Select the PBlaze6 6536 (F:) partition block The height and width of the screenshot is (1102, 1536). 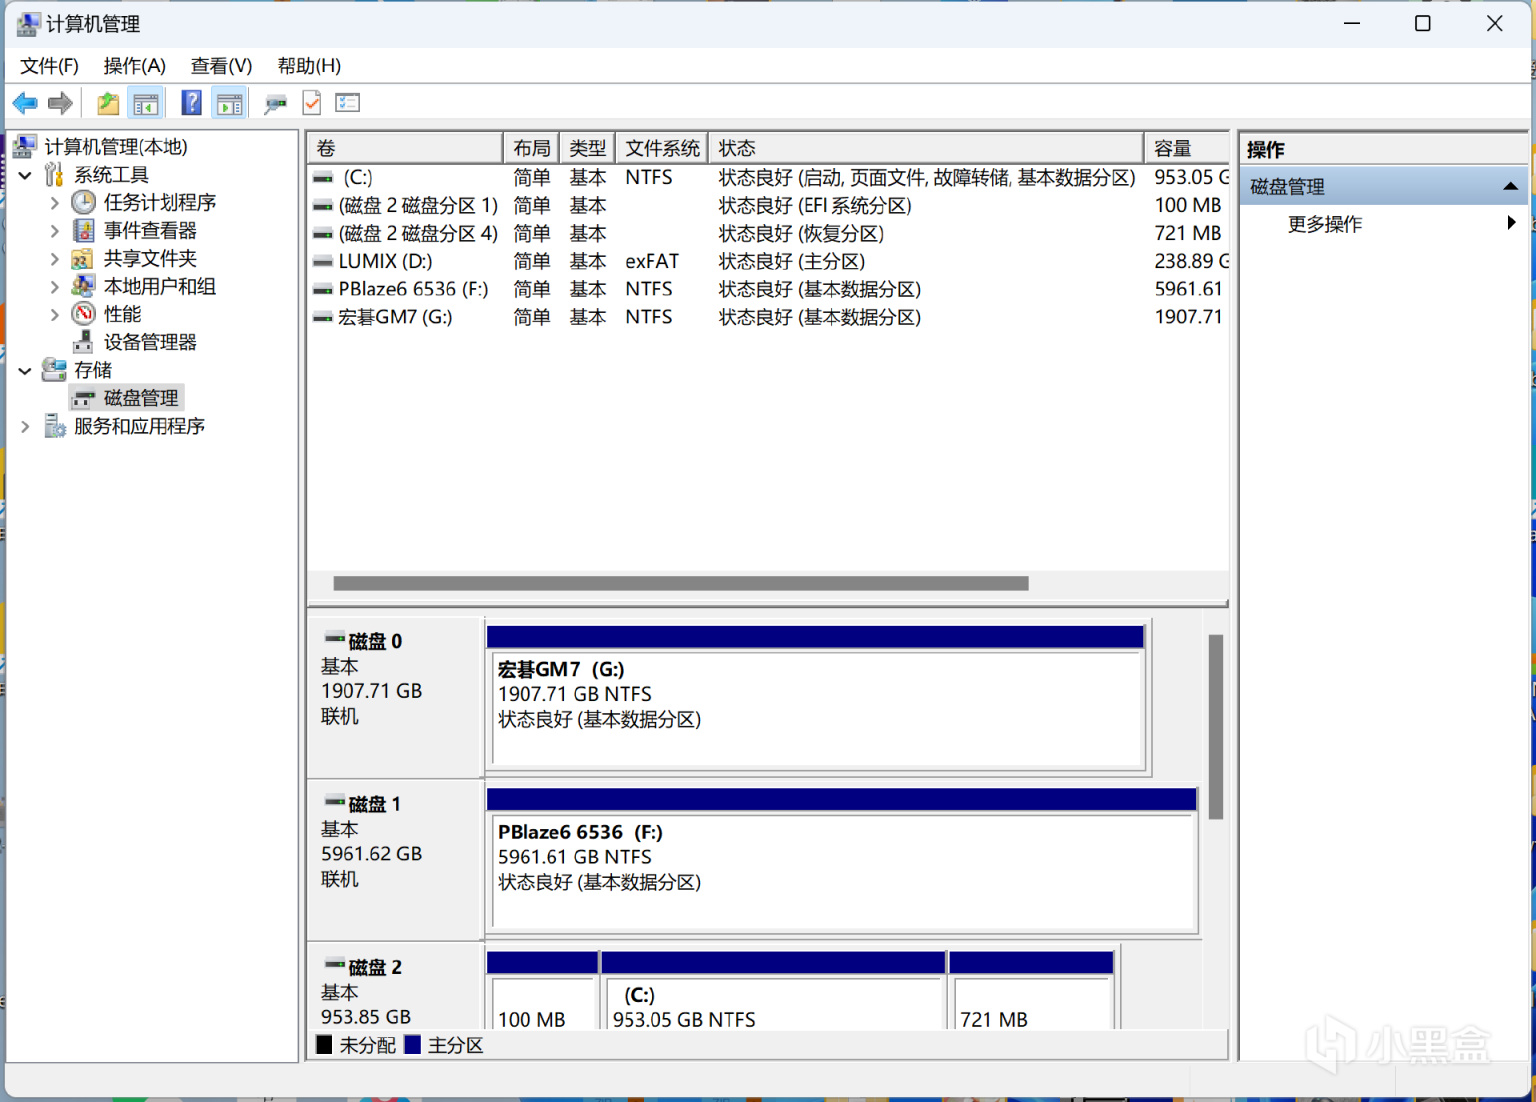pos(842,862)
